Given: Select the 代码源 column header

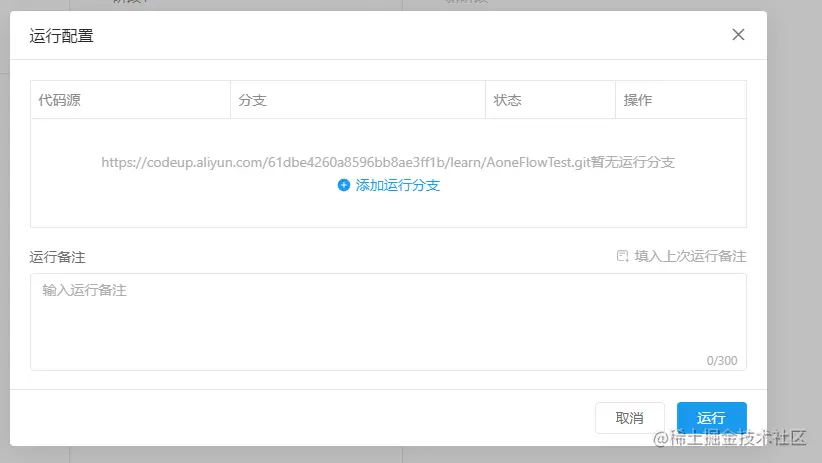Looking at the screenshot, I should [x=131, y=100].
